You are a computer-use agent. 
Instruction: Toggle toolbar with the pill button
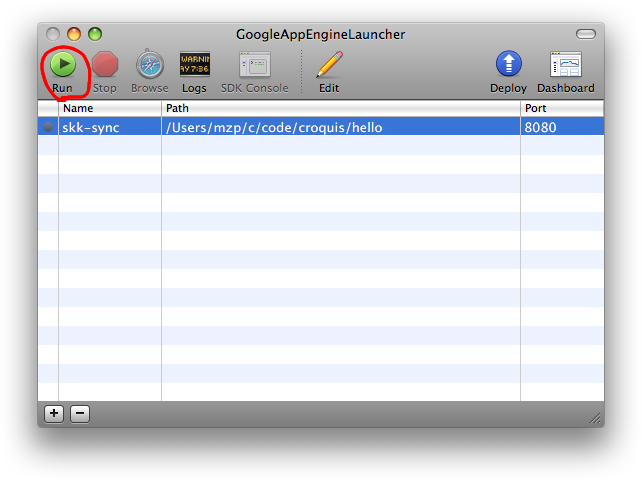click(x=586, y=34)
